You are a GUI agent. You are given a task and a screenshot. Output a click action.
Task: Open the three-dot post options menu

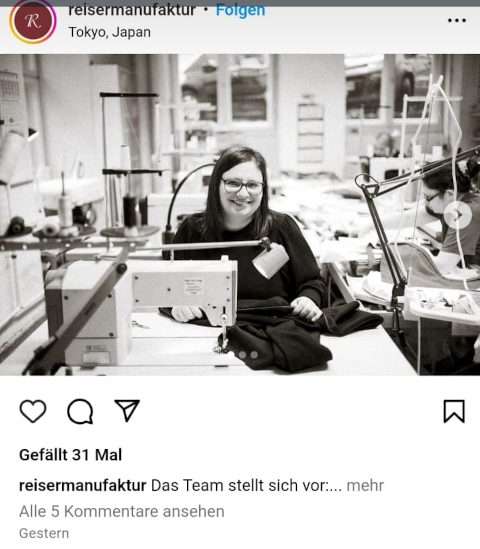click(x=457, y=20)
